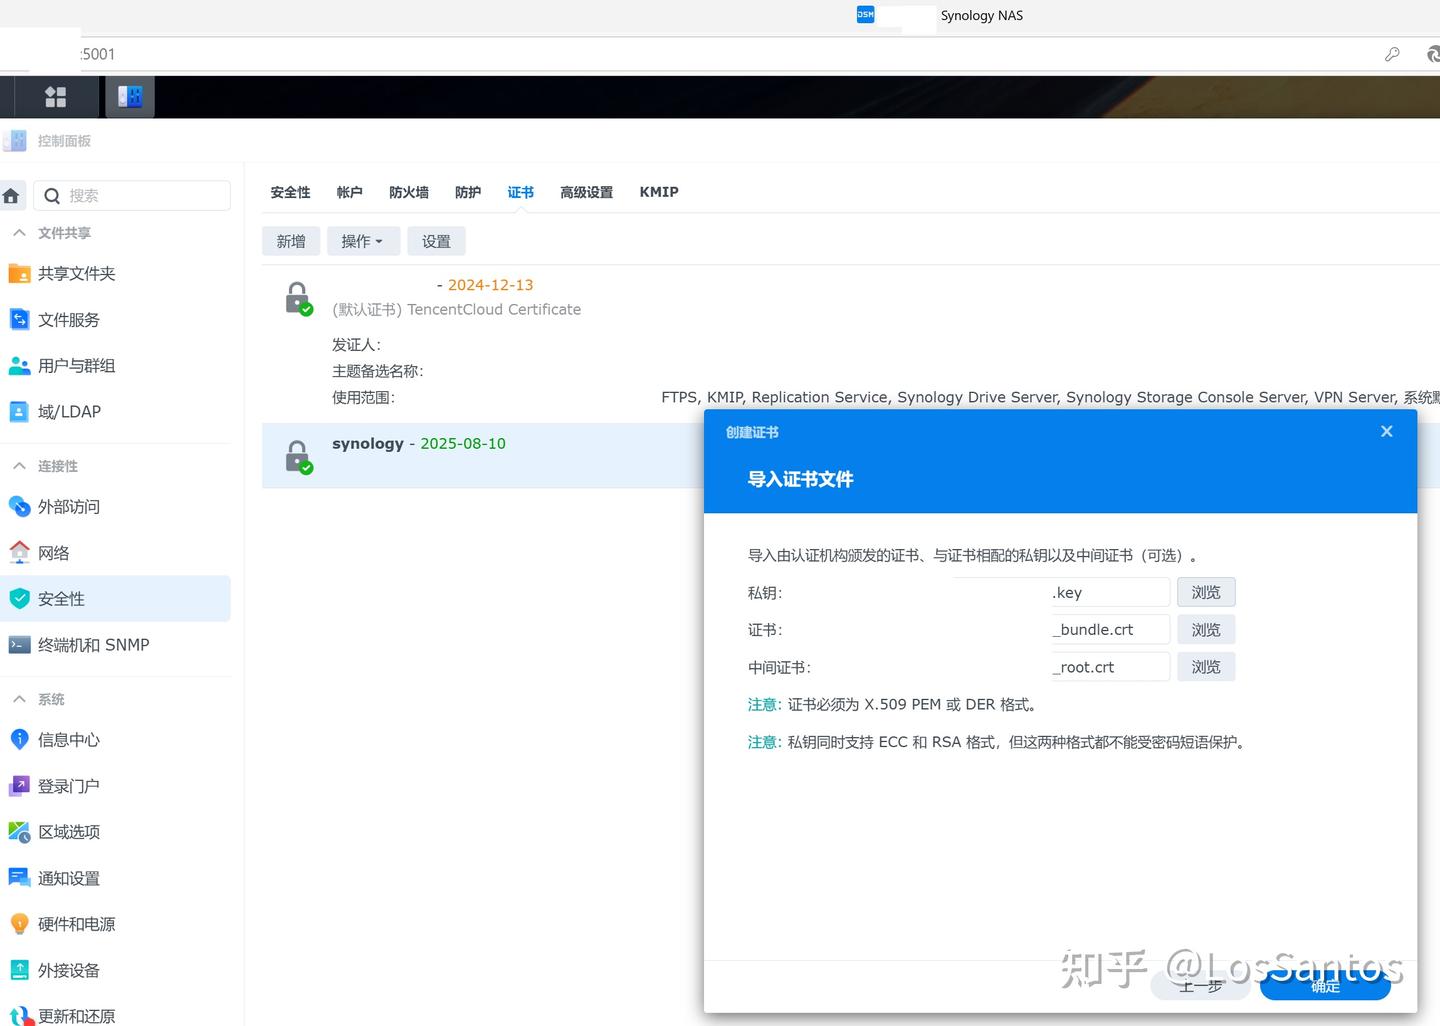Image resolution: width=1440 pixels, height=1026 pixels.
Task: Open 登录门户 settings
Action: (x=68, y=786)
